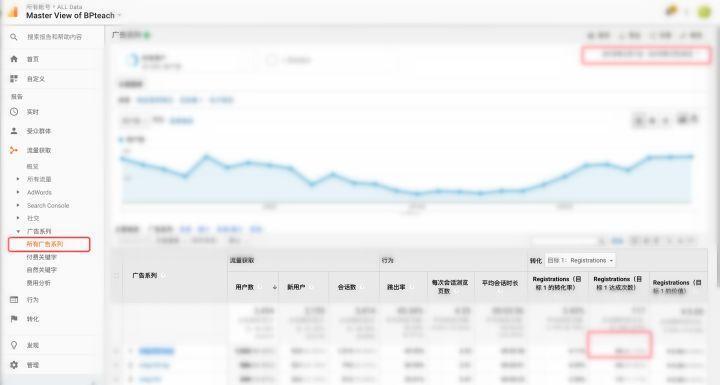
Task: Open the Master View of BPteach selector
Action: (73, 15)
